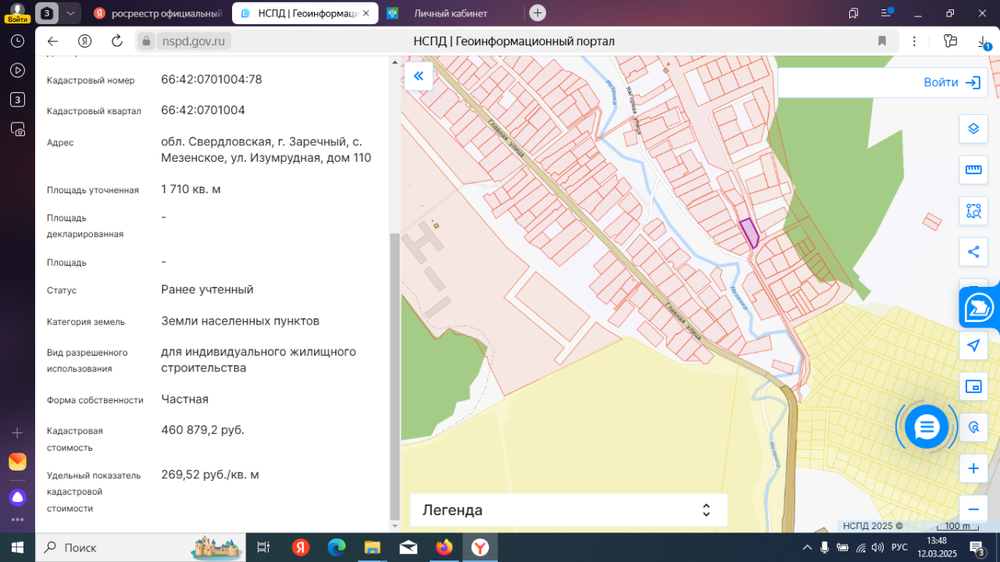Reload the page
The width and height of the screenshot is (1000, 562).
click(x=117, y=41)
